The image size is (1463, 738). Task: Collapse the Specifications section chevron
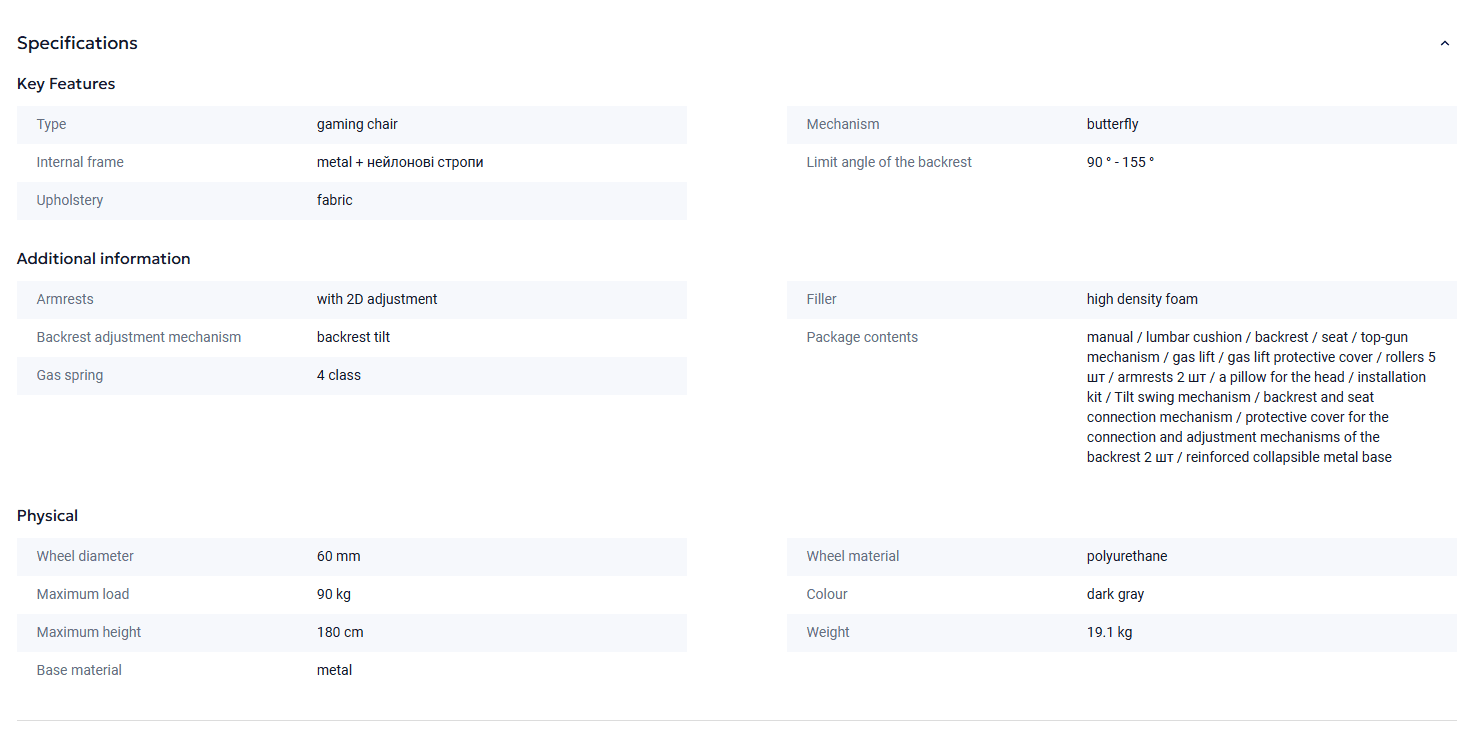pyautogui.click(x=1444, y=44)
